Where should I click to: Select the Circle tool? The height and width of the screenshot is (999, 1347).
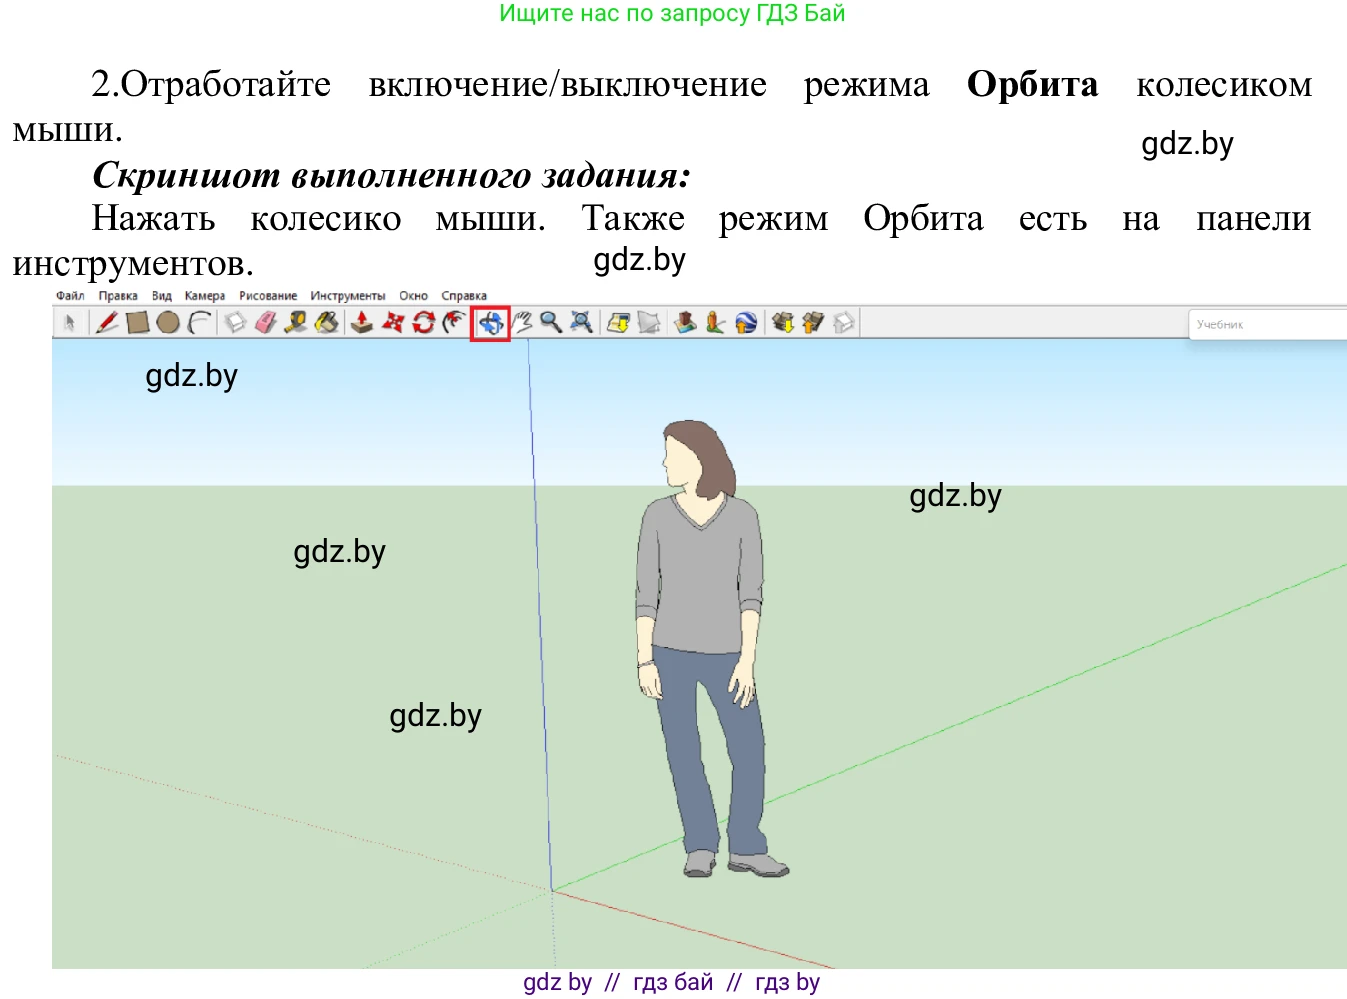coord(166,322)
